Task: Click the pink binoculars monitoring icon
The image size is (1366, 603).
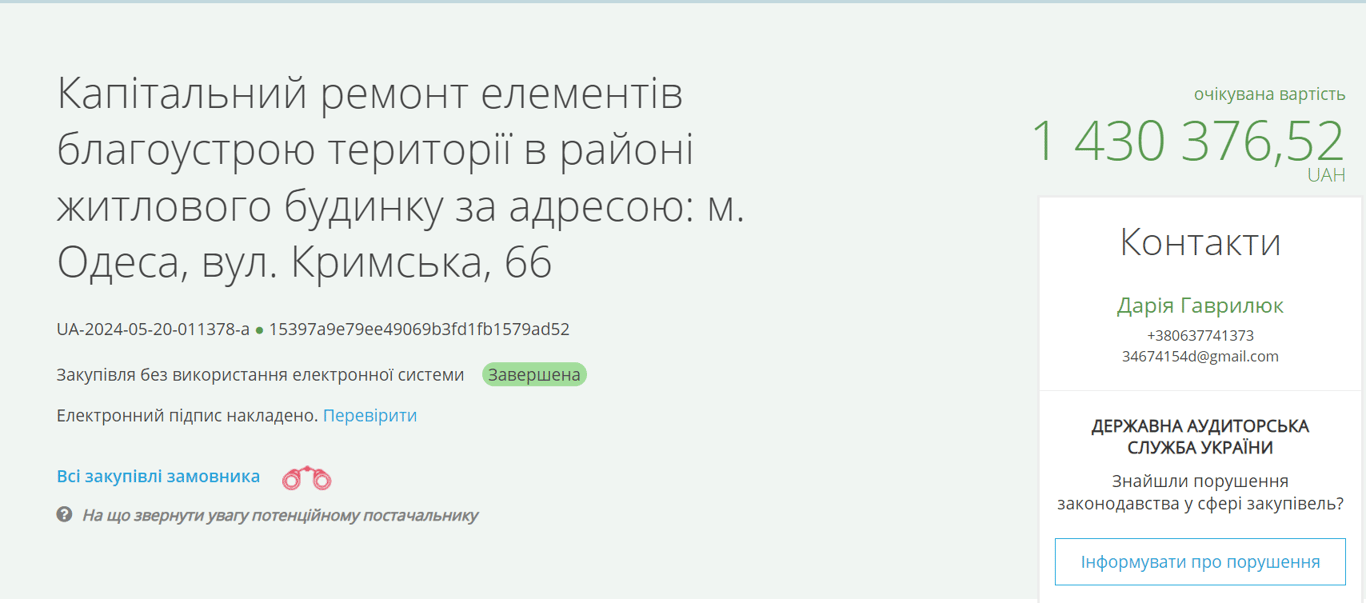Action: (308, 477)
